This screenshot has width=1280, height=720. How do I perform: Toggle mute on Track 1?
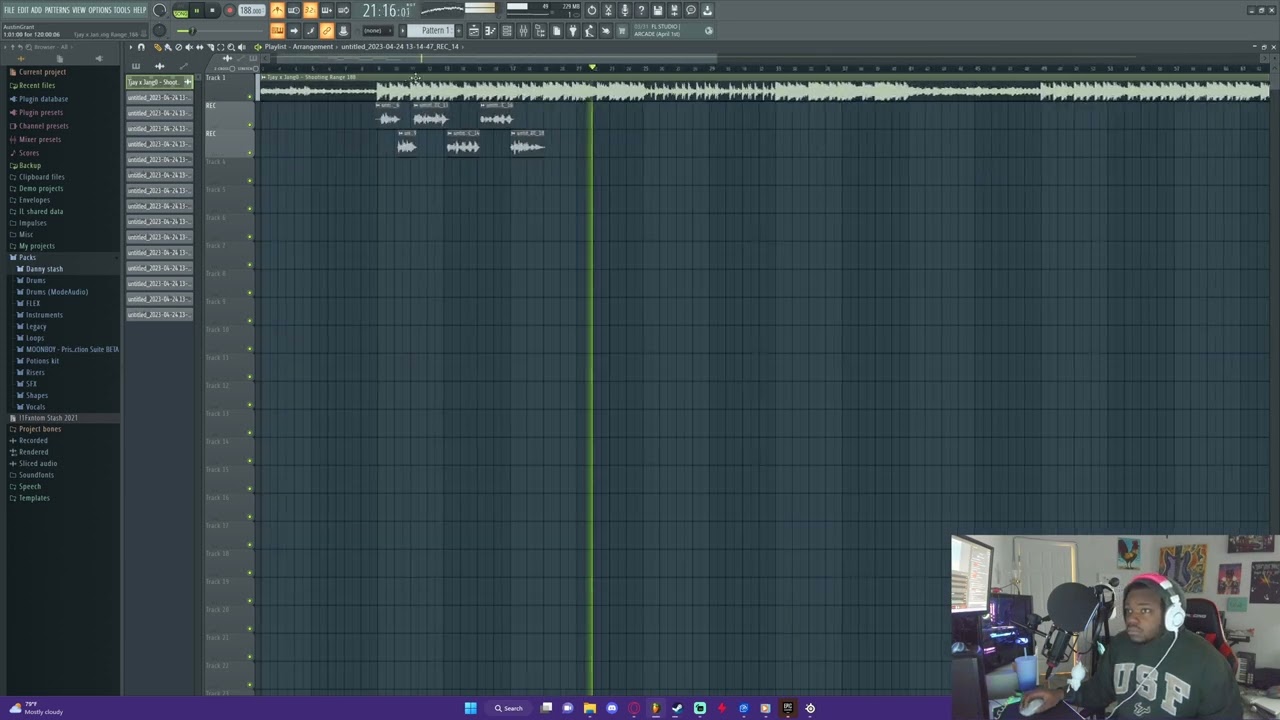point(250,97)
